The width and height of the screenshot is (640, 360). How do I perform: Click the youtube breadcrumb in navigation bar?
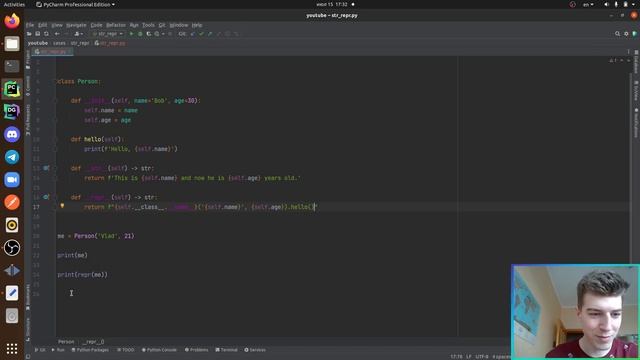click(x=38, y=43)
